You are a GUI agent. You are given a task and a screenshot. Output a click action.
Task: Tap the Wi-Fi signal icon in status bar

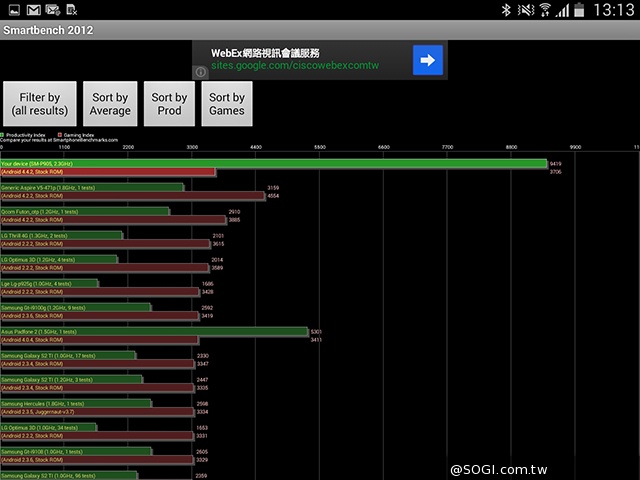coord(545,10)
